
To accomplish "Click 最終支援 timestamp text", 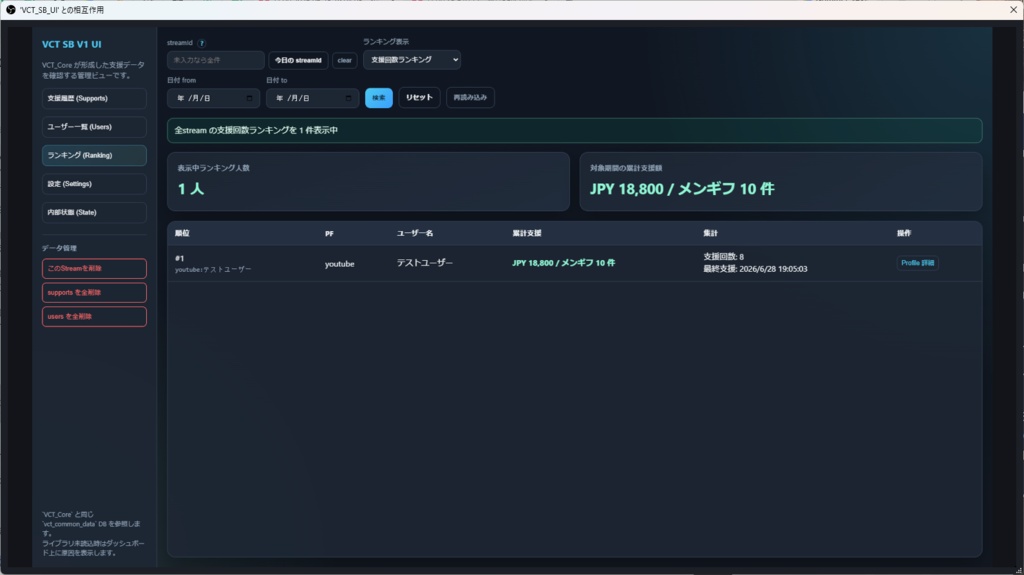I will [x=755, y=269].
